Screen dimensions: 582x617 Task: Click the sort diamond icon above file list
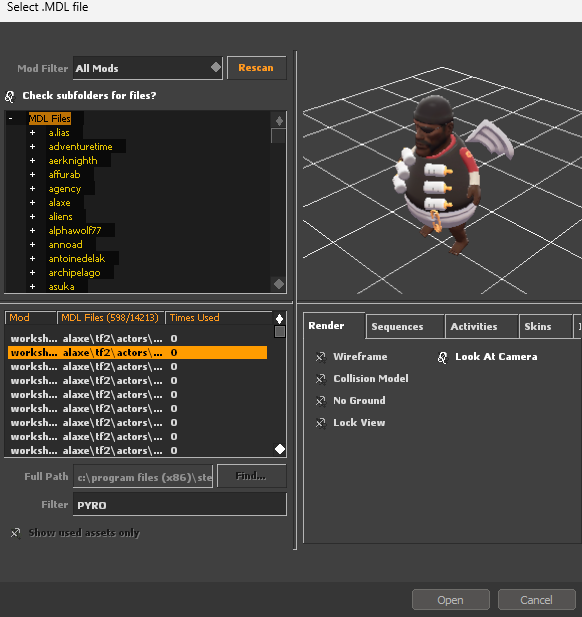(279, 319)
